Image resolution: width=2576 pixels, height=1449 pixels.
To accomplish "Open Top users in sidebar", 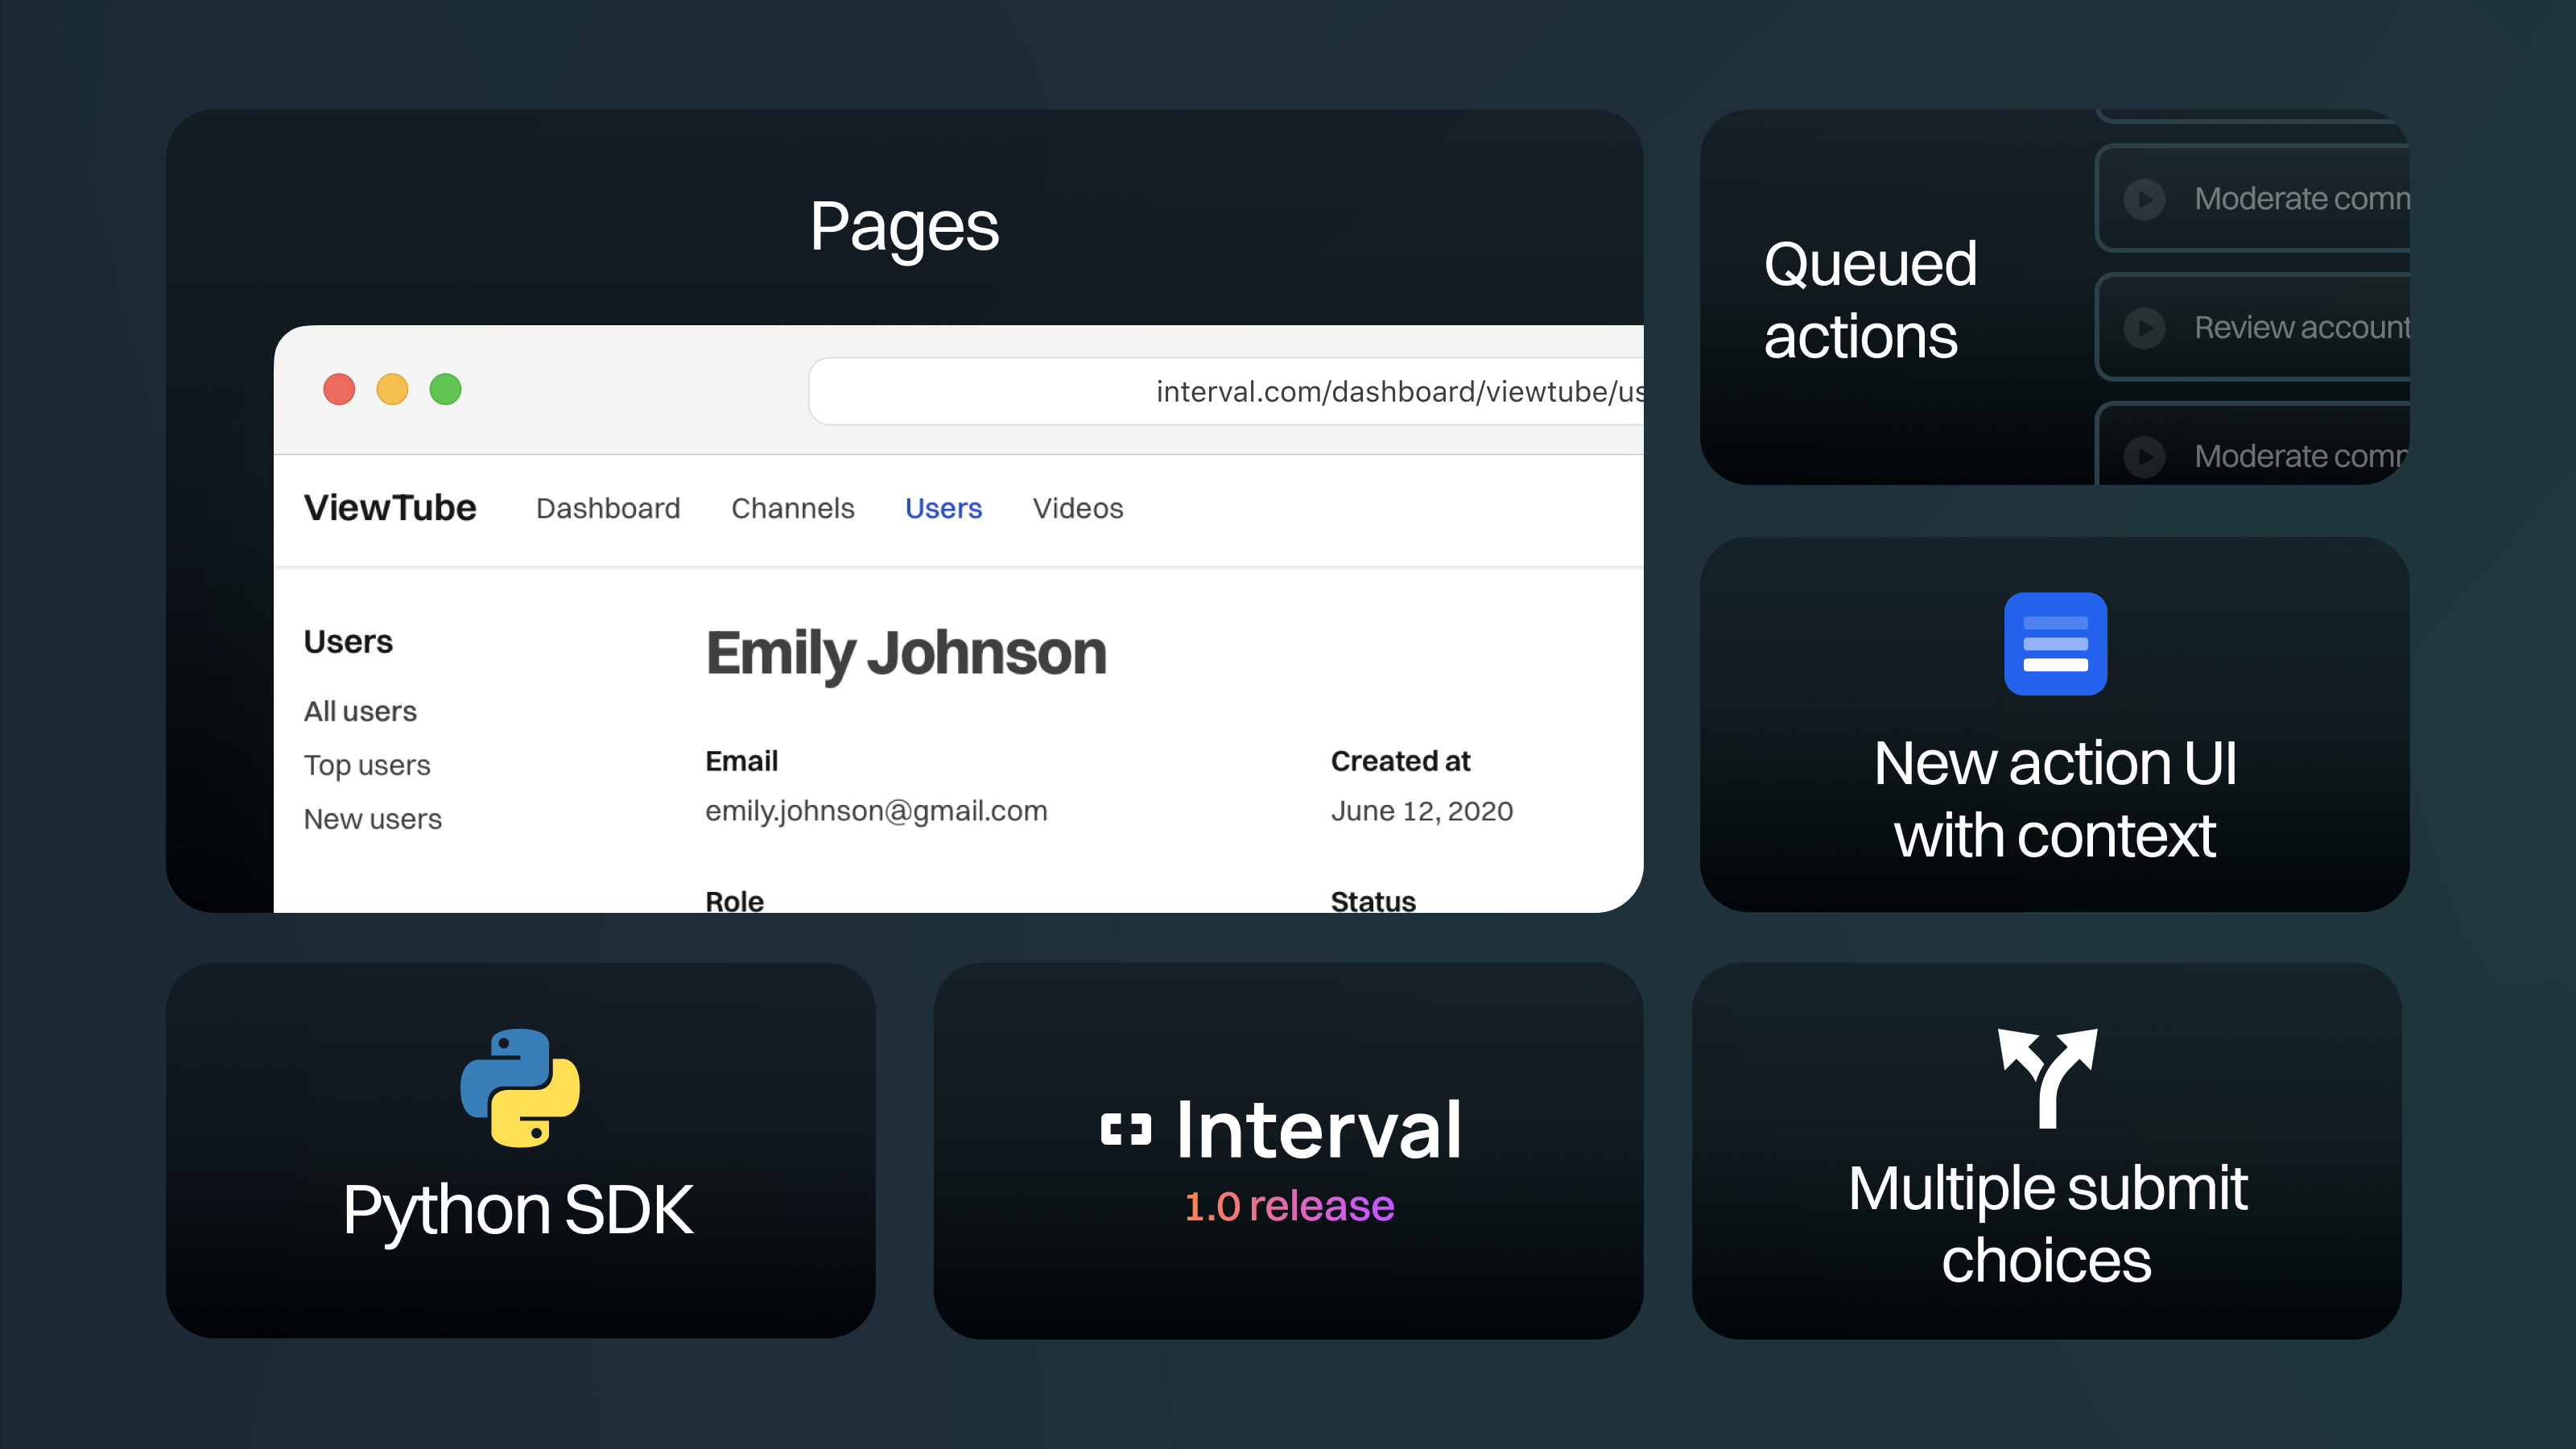I will point(367,765).
